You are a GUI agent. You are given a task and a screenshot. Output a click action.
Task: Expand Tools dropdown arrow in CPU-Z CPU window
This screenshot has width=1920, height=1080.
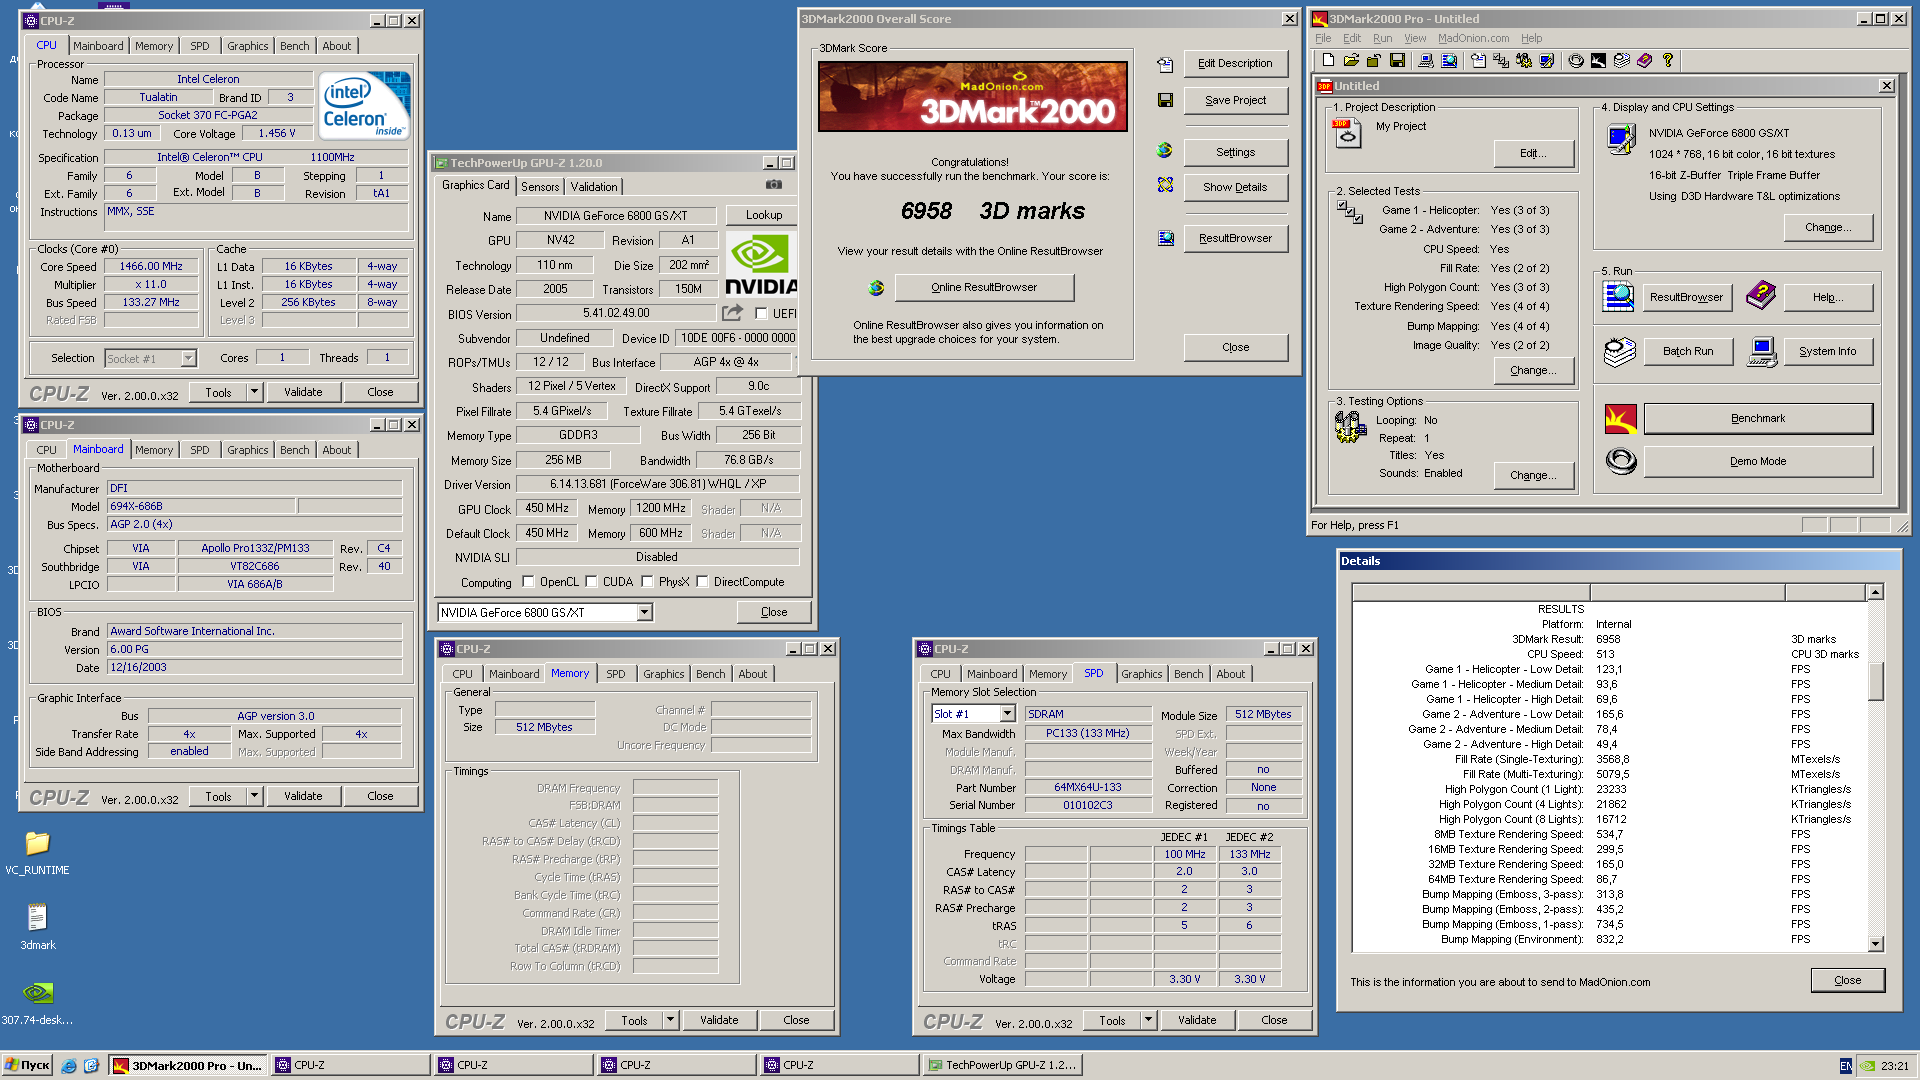(x=254, y=393)
